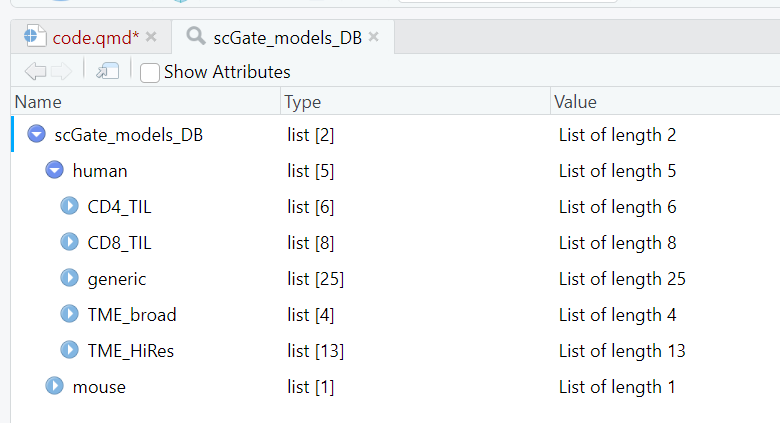Collapse the human list node
The height and width of the screenshot is (423, 780).
[x=55, y=171]
